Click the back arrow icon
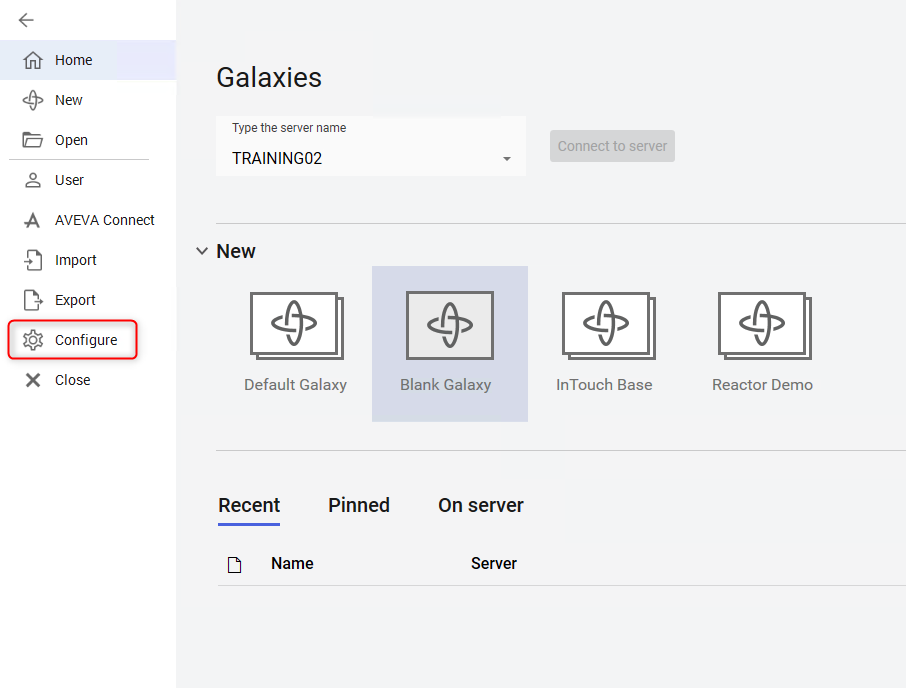This screenshot has width=906, height=688. click(x=26, y=20)
